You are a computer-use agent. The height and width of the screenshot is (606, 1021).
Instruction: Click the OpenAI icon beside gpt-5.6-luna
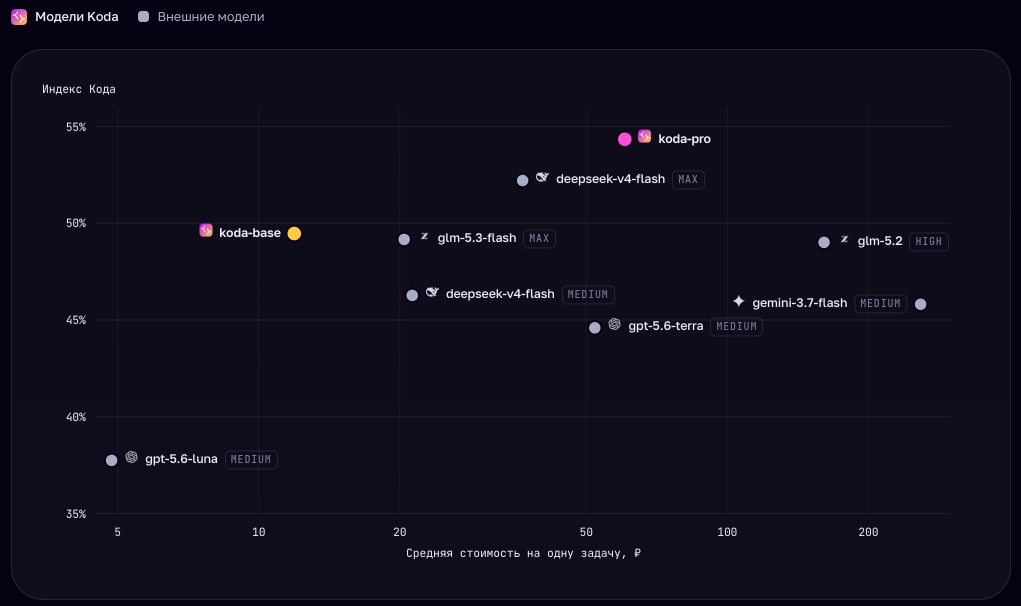pos(132,457)
